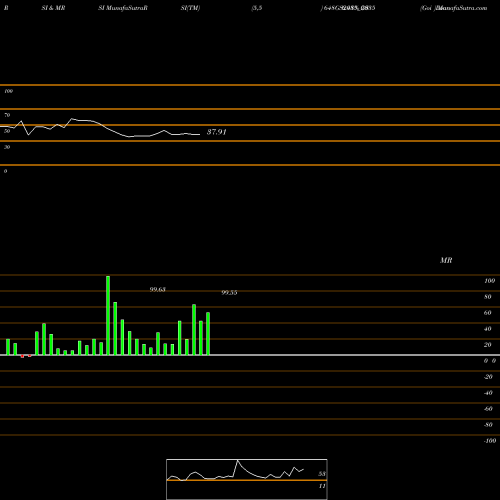500x500 pixels.
Task: Click the 60 label on MR axis
Action: [x=488, y=313]
